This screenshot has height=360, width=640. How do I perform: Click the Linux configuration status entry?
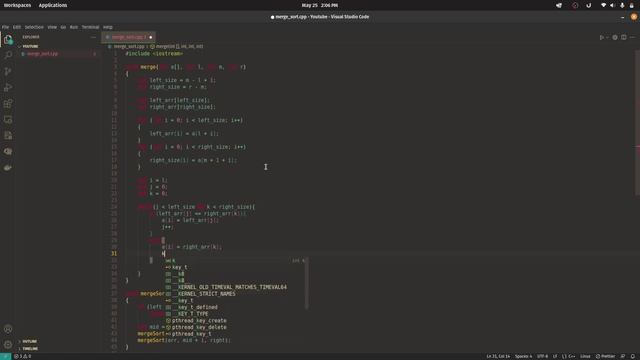(585, 356)
